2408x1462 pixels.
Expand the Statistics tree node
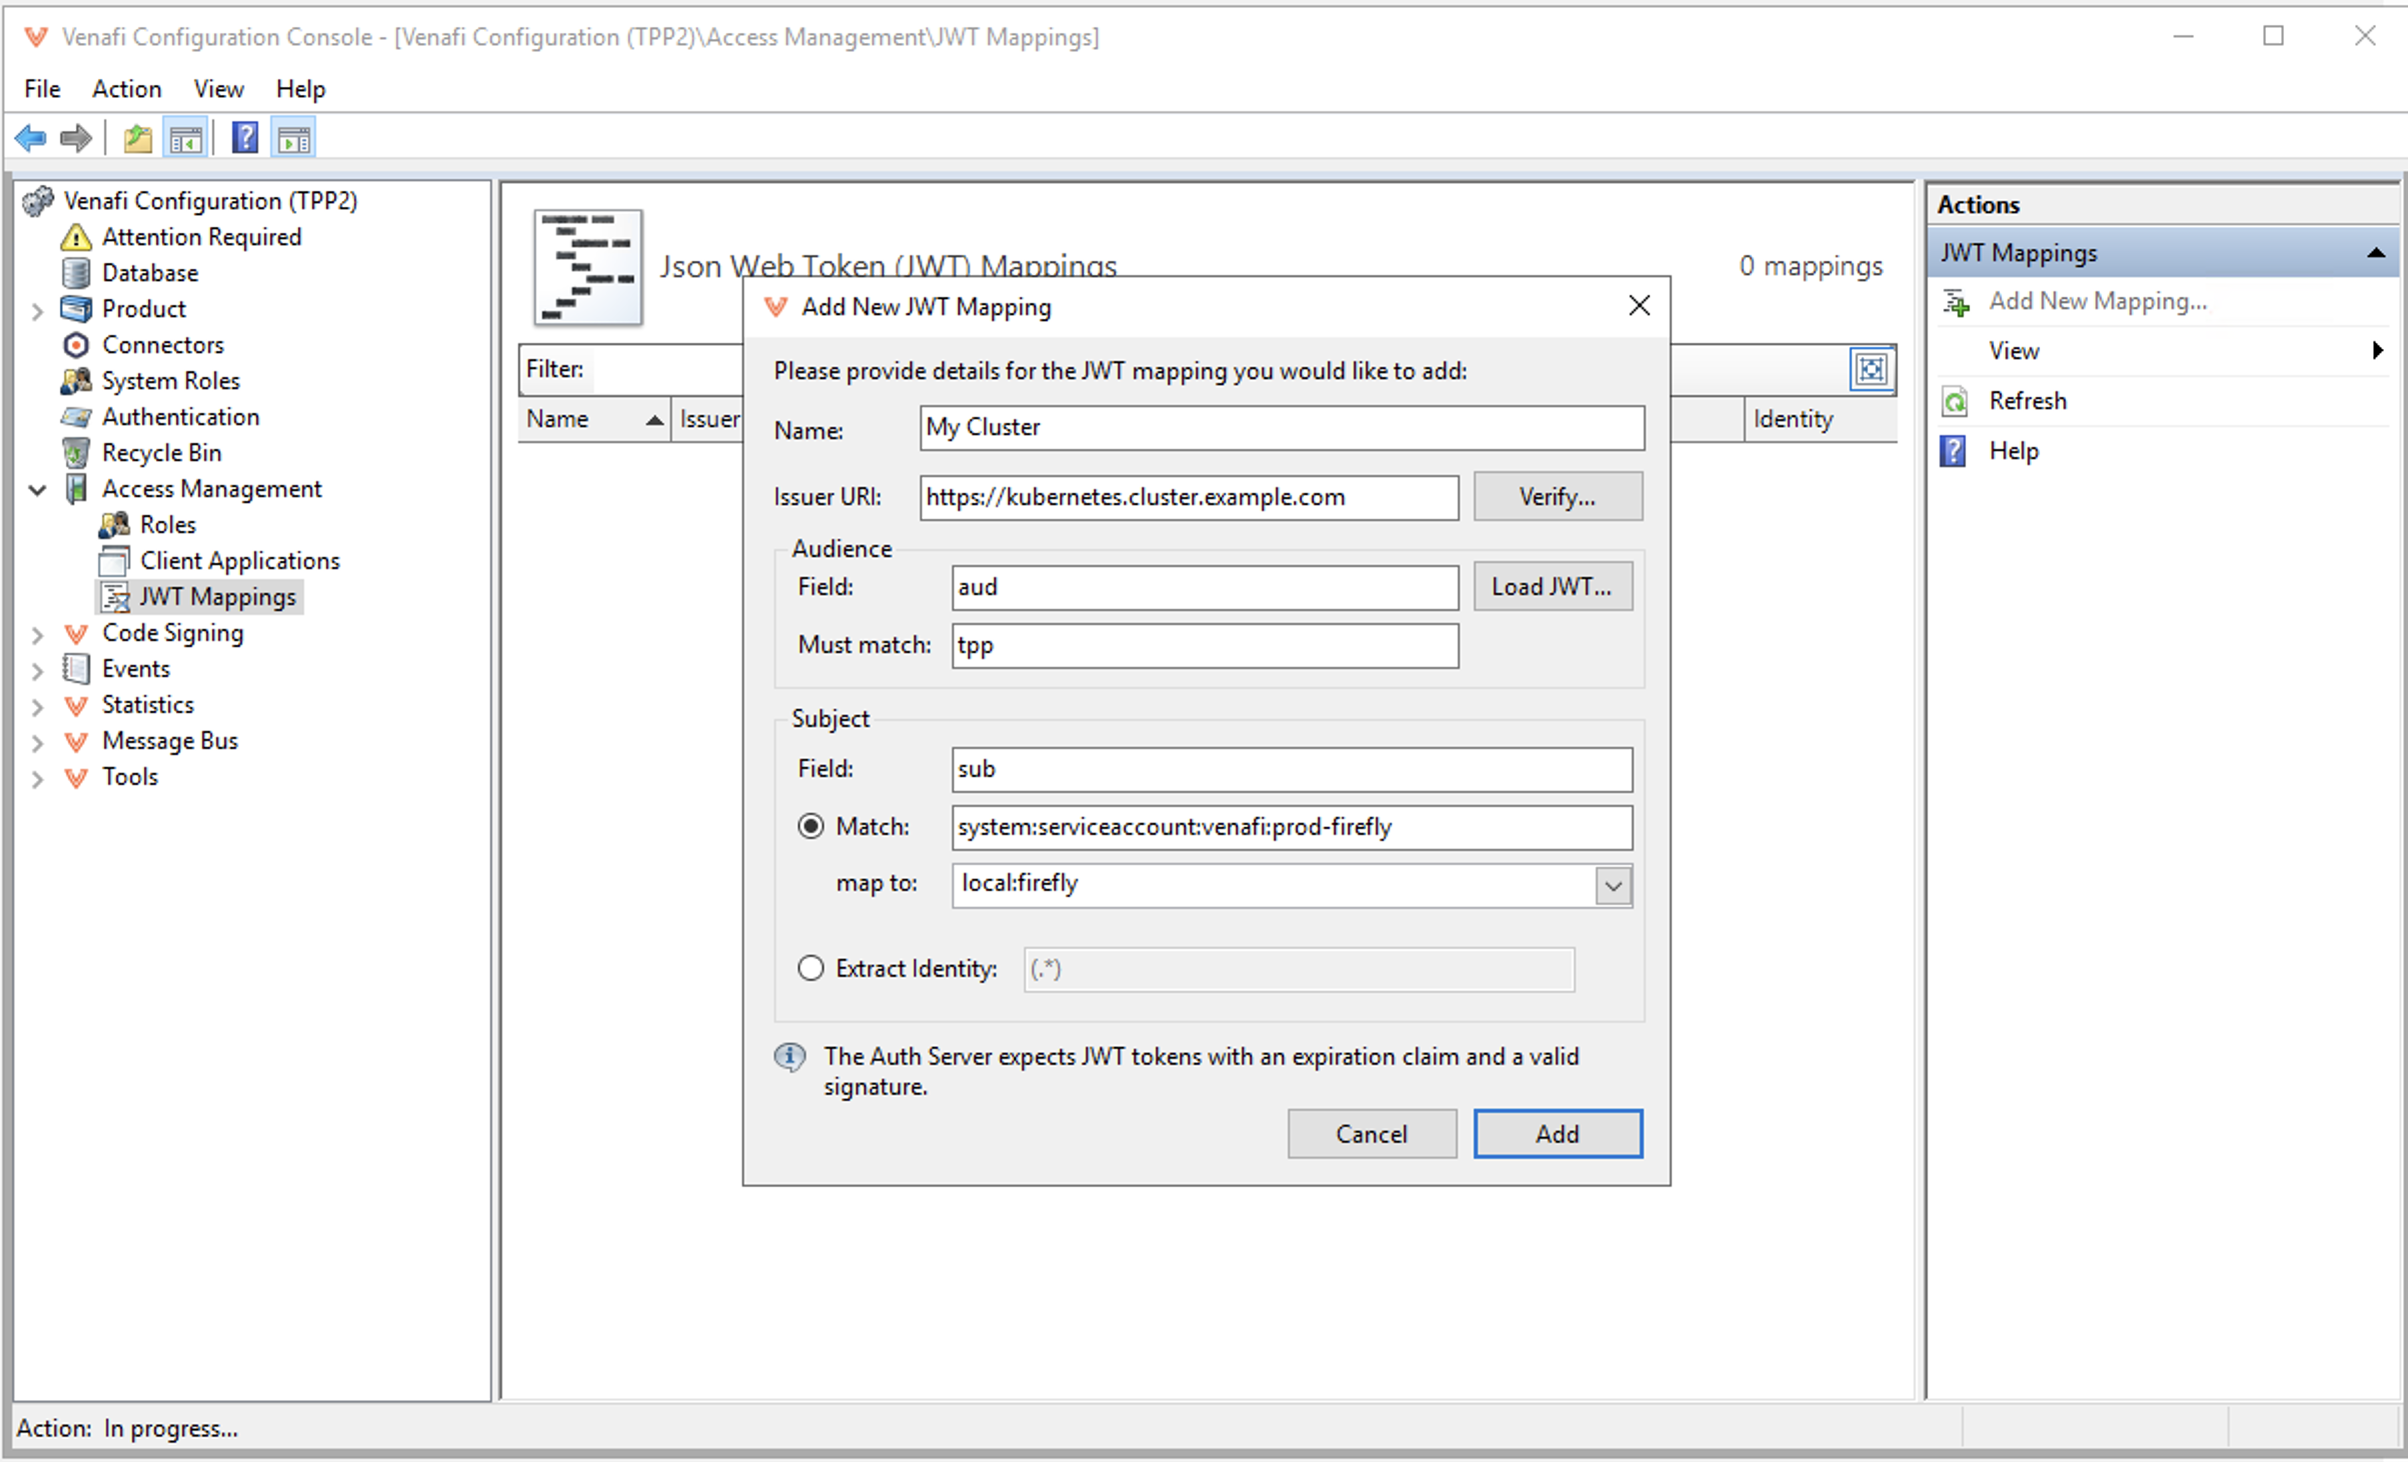point(37,706)
